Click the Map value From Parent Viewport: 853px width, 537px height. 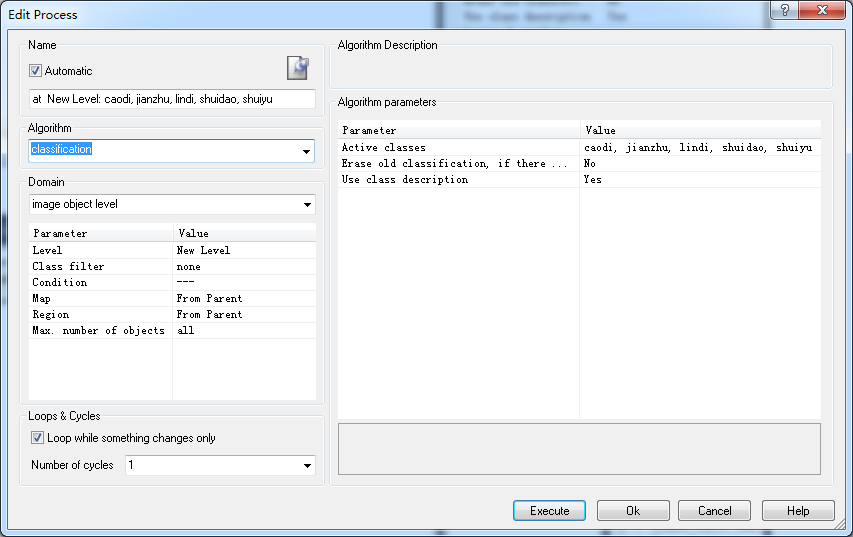(x=244, y=299)
